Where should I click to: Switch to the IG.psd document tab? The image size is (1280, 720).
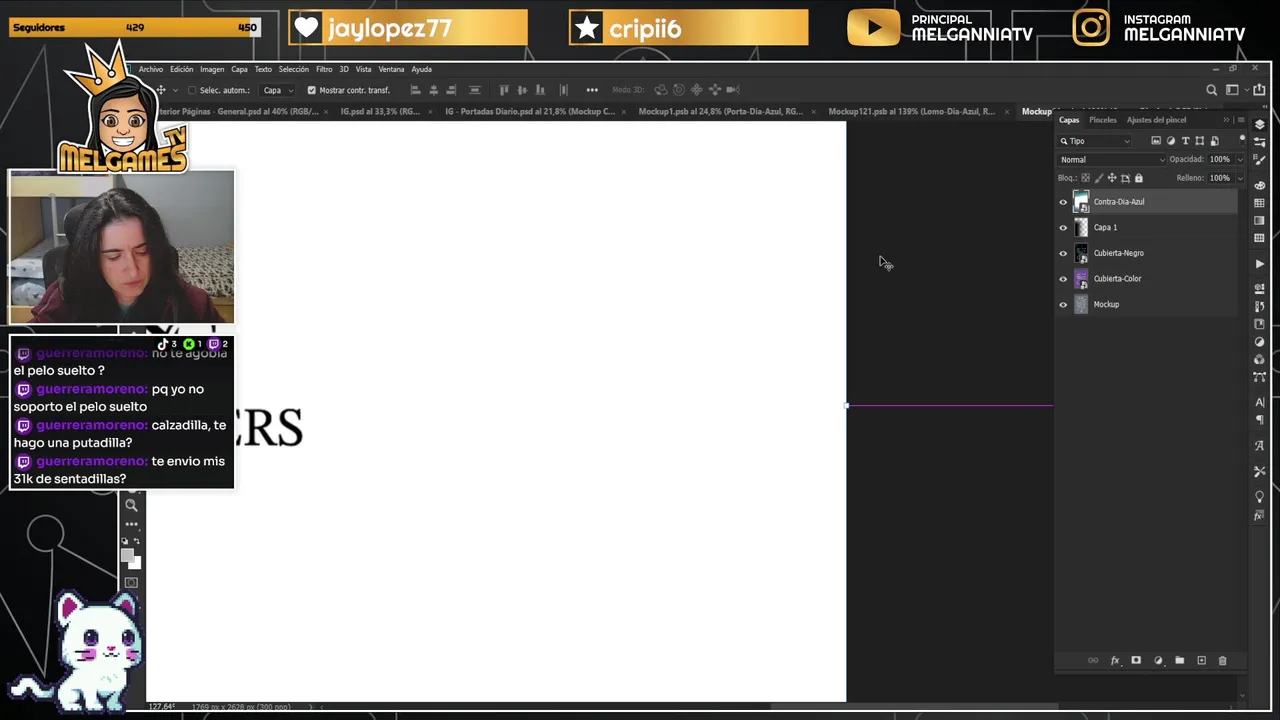coord(380,111)
